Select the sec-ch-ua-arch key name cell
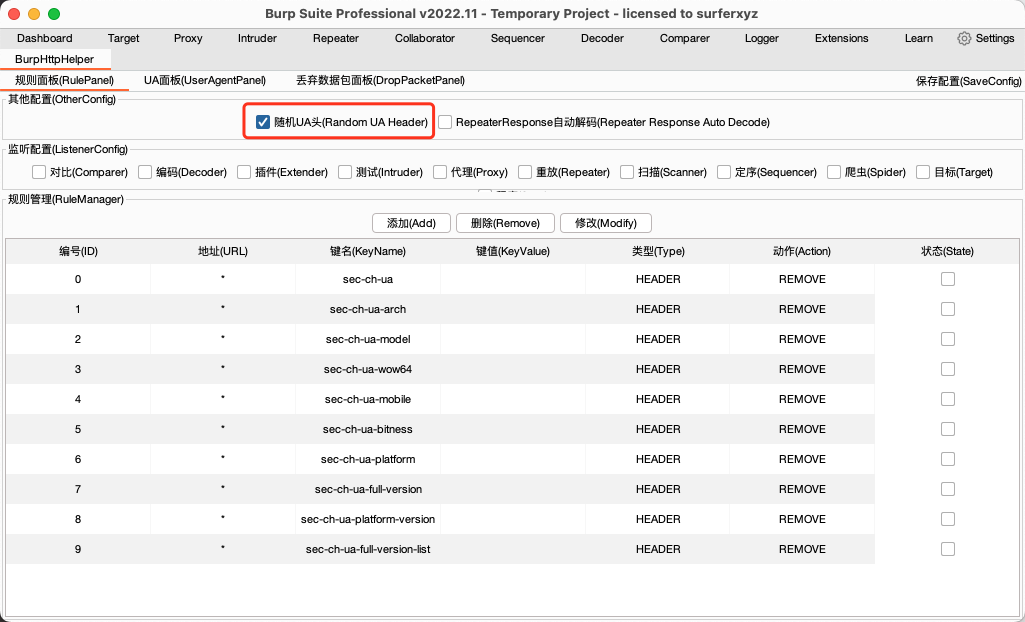The image size is (1025, 622). click(x=368, y=309)
